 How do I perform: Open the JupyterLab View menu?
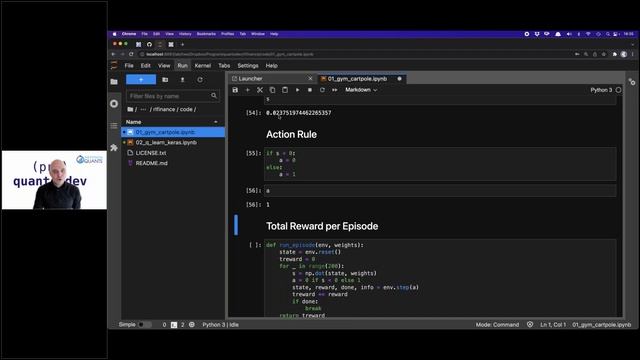pos(164,65)
